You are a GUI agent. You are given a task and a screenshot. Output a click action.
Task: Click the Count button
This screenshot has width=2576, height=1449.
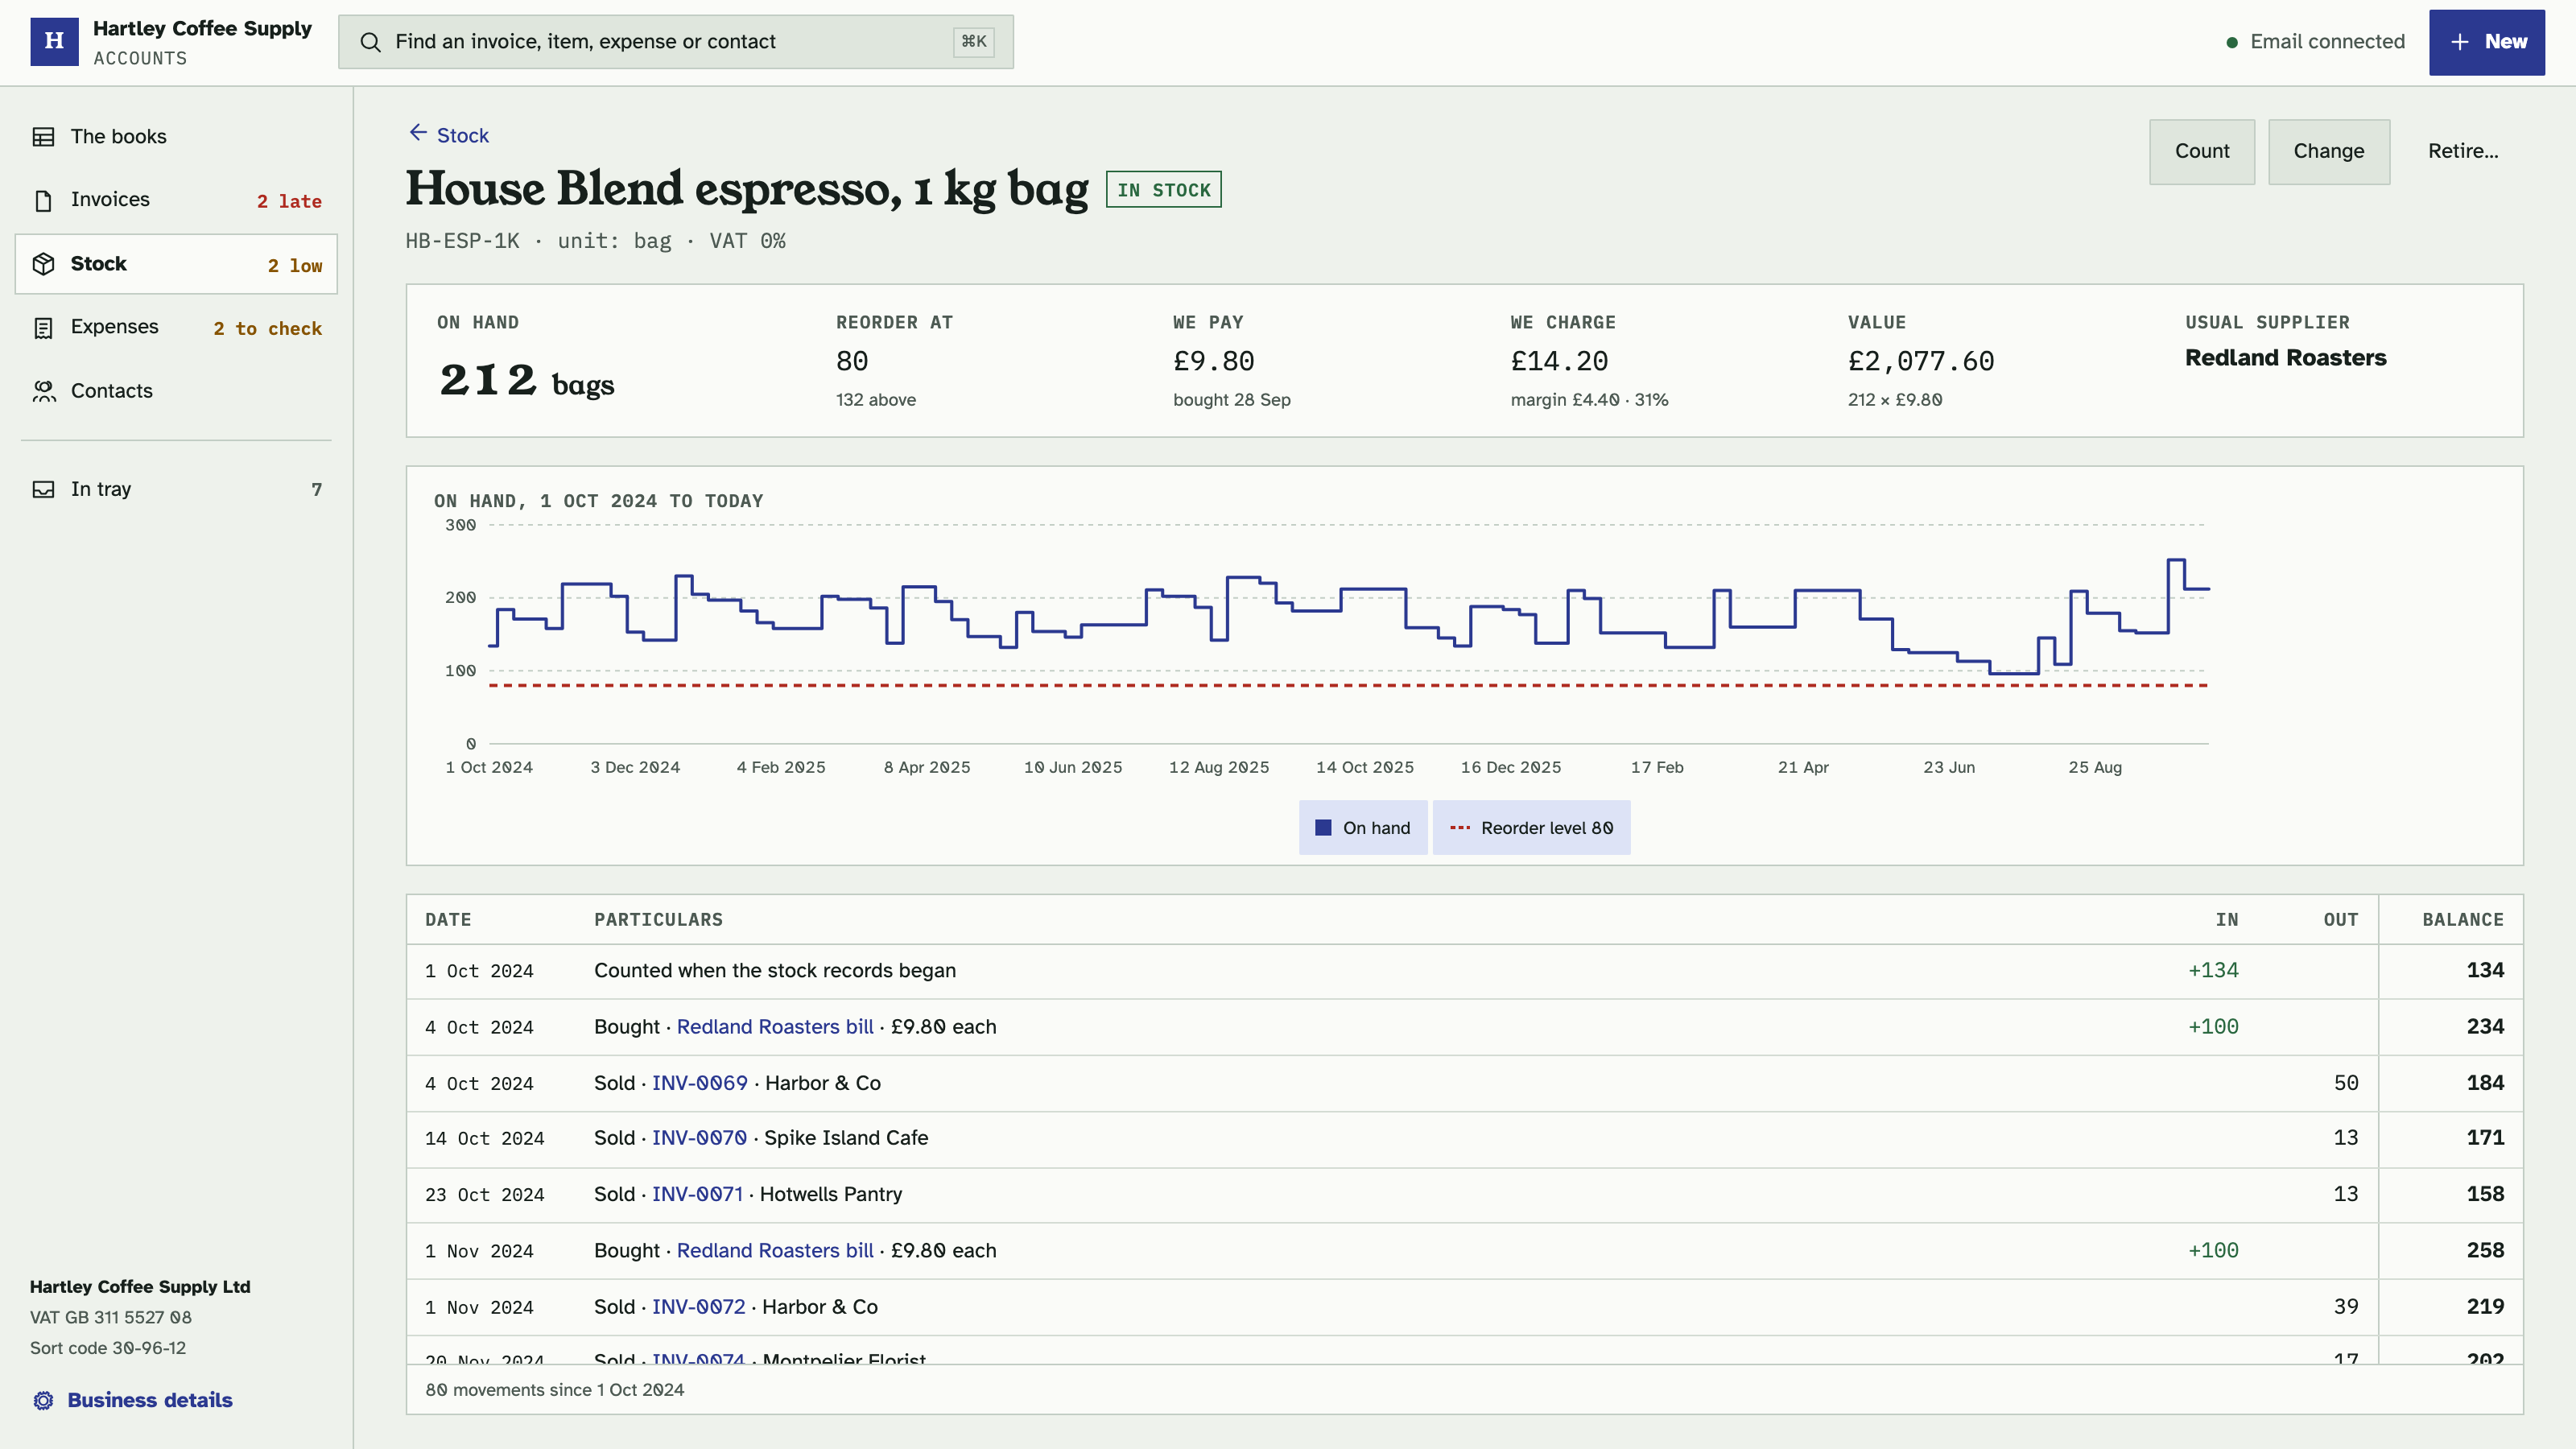pos(2202,151)
